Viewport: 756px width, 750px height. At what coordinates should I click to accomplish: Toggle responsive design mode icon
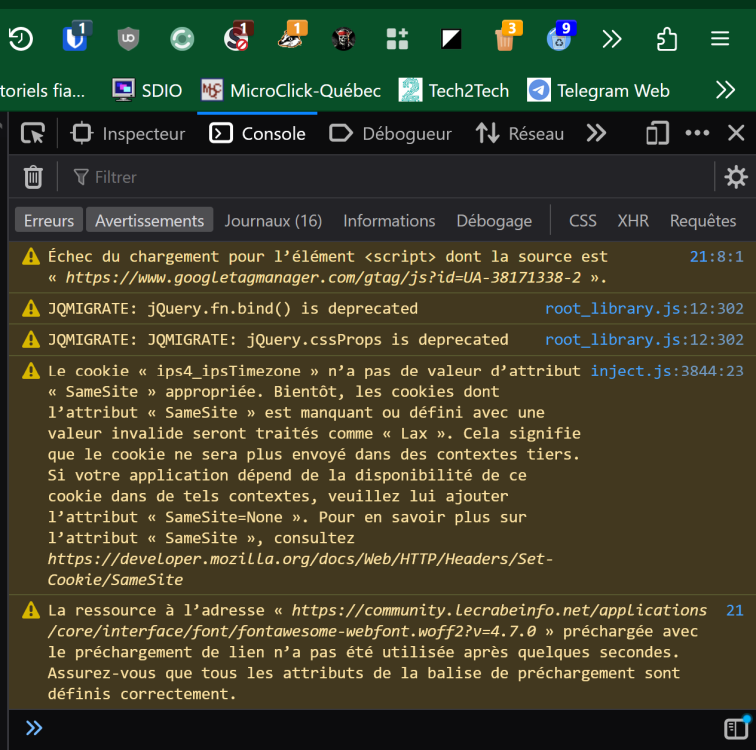[658, 134]
